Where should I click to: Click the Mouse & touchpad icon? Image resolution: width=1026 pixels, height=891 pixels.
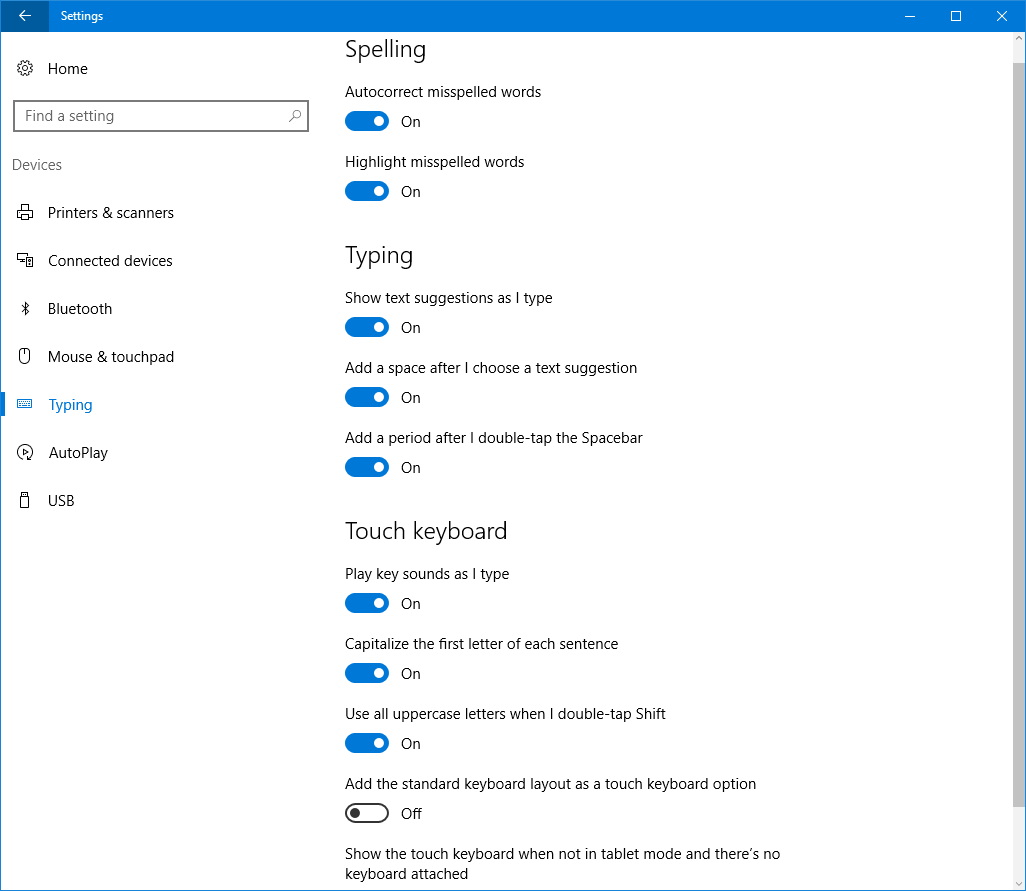tap(25, 357)
